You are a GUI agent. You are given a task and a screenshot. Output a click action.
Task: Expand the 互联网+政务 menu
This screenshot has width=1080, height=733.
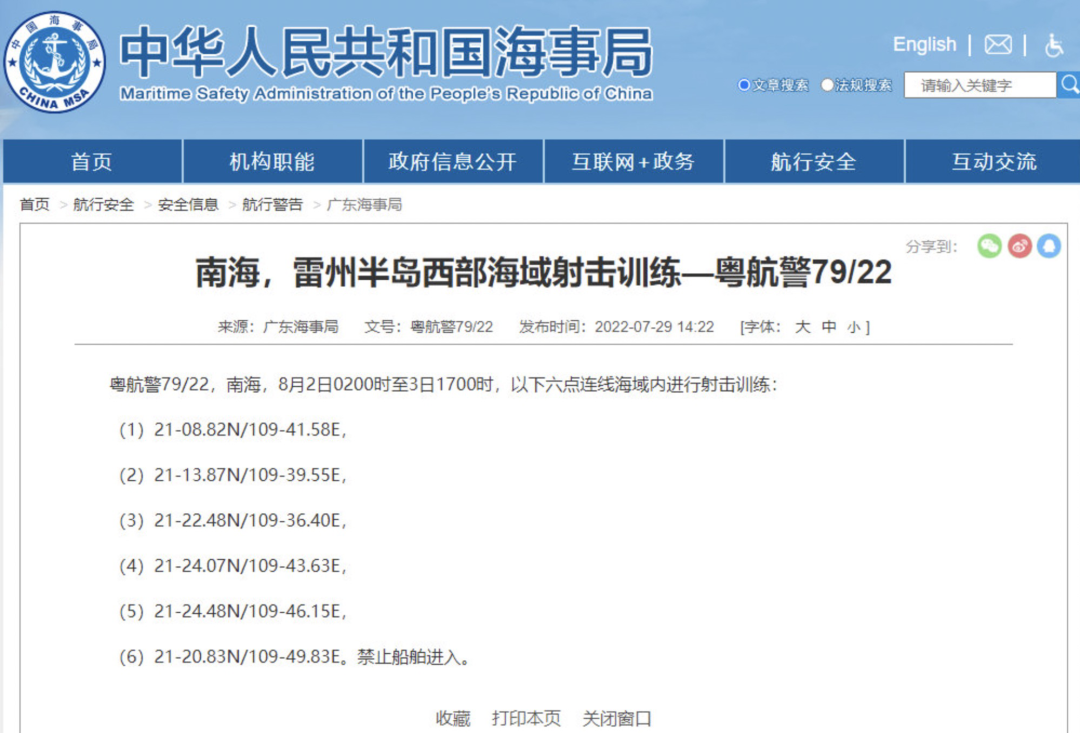(x=633, y=161)
